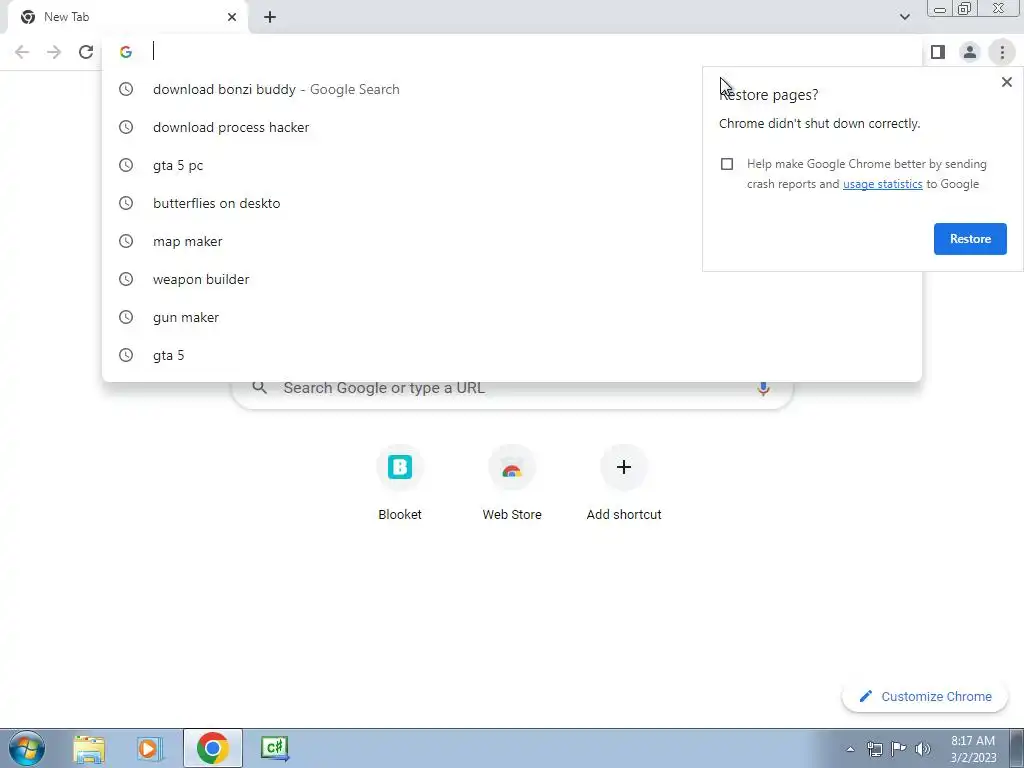This screenshot has width=1024, height=768.
Task: Choose suggestion weapon builder
Action: pyautogui.click(x=511, y=279)
